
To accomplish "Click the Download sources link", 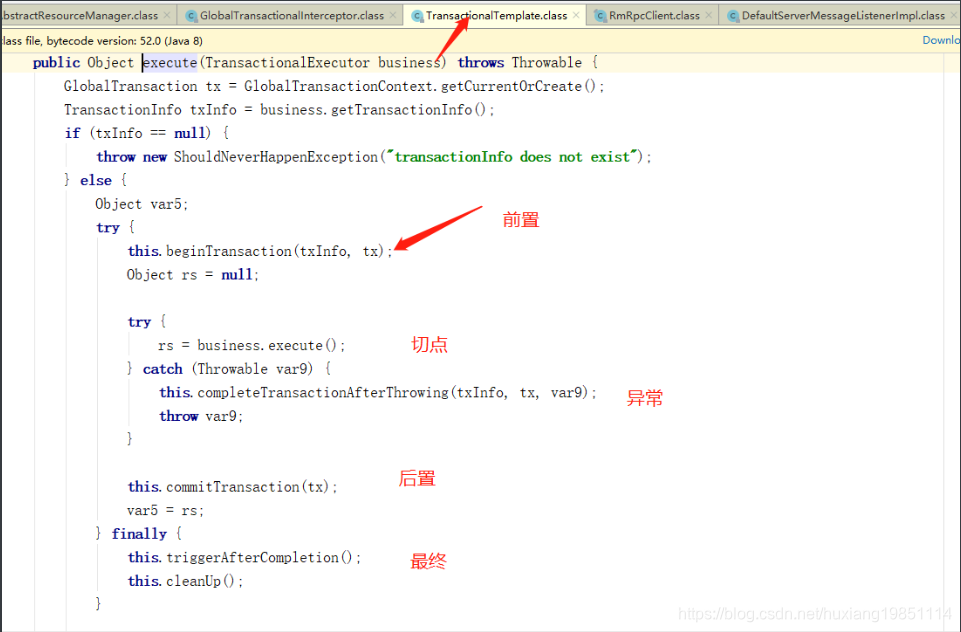I will point(941,40).
